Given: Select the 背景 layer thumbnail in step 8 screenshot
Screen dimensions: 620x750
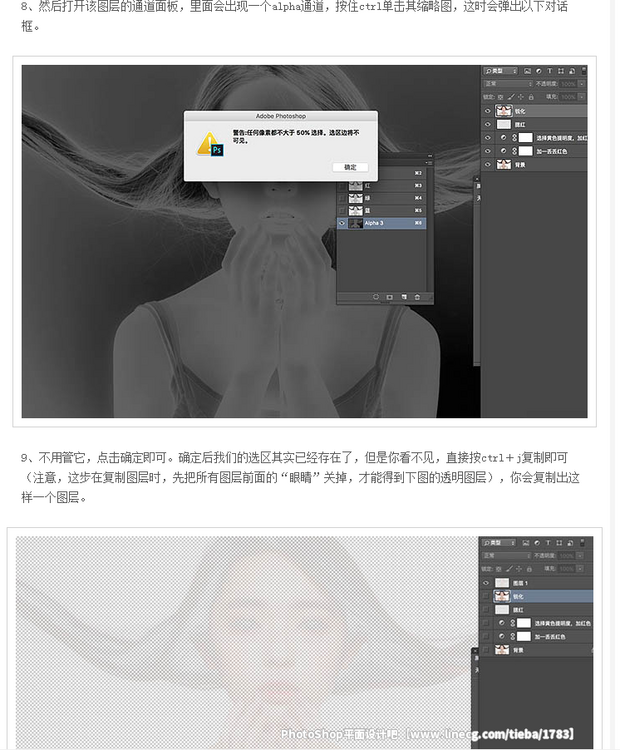Looking at the screenshot, I should 504,165.
